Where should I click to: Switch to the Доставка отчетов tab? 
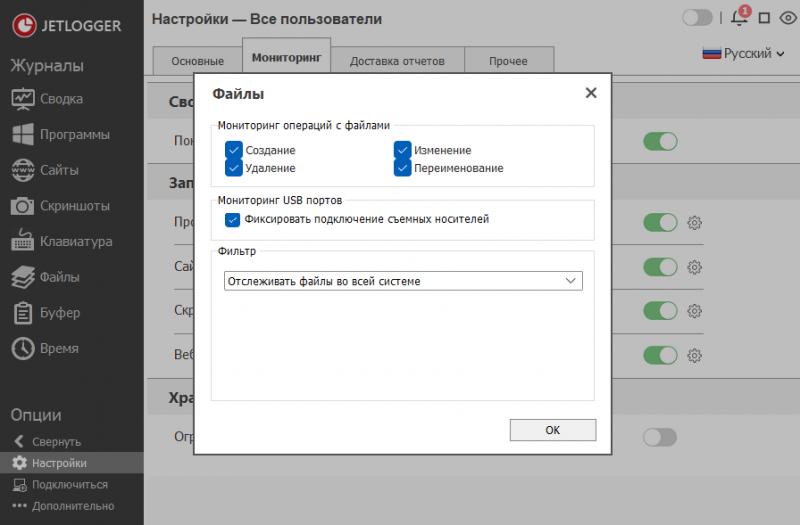[397, 61]
